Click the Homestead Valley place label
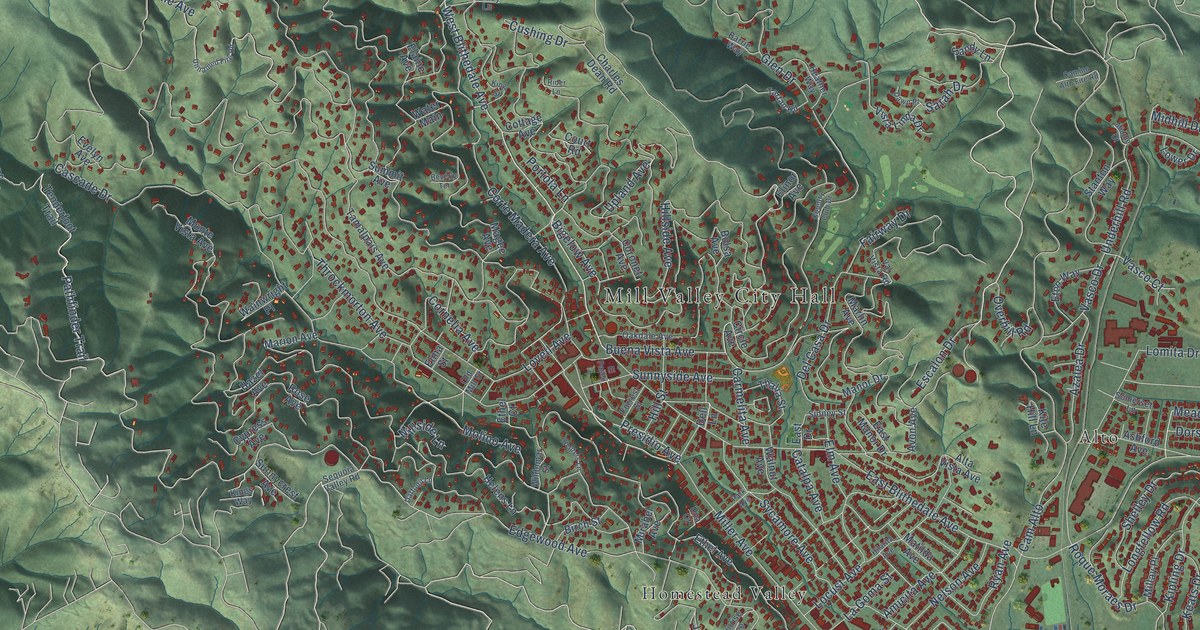This screenshot has width=1200, height=630. click(x=723, y=594)
